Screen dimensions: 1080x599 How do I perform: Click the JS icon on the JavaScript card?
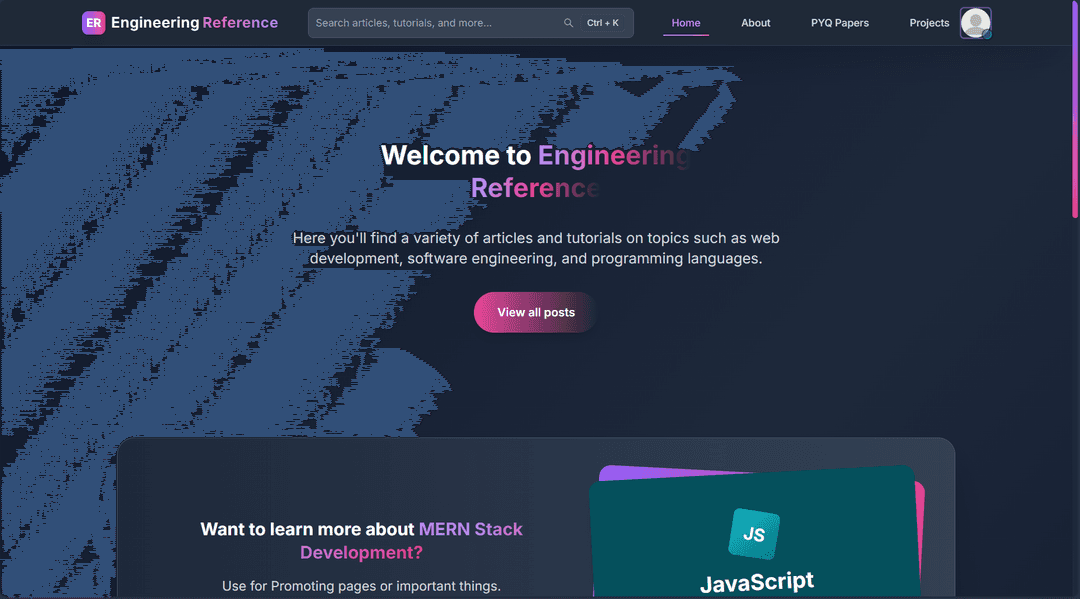point(754,534)
